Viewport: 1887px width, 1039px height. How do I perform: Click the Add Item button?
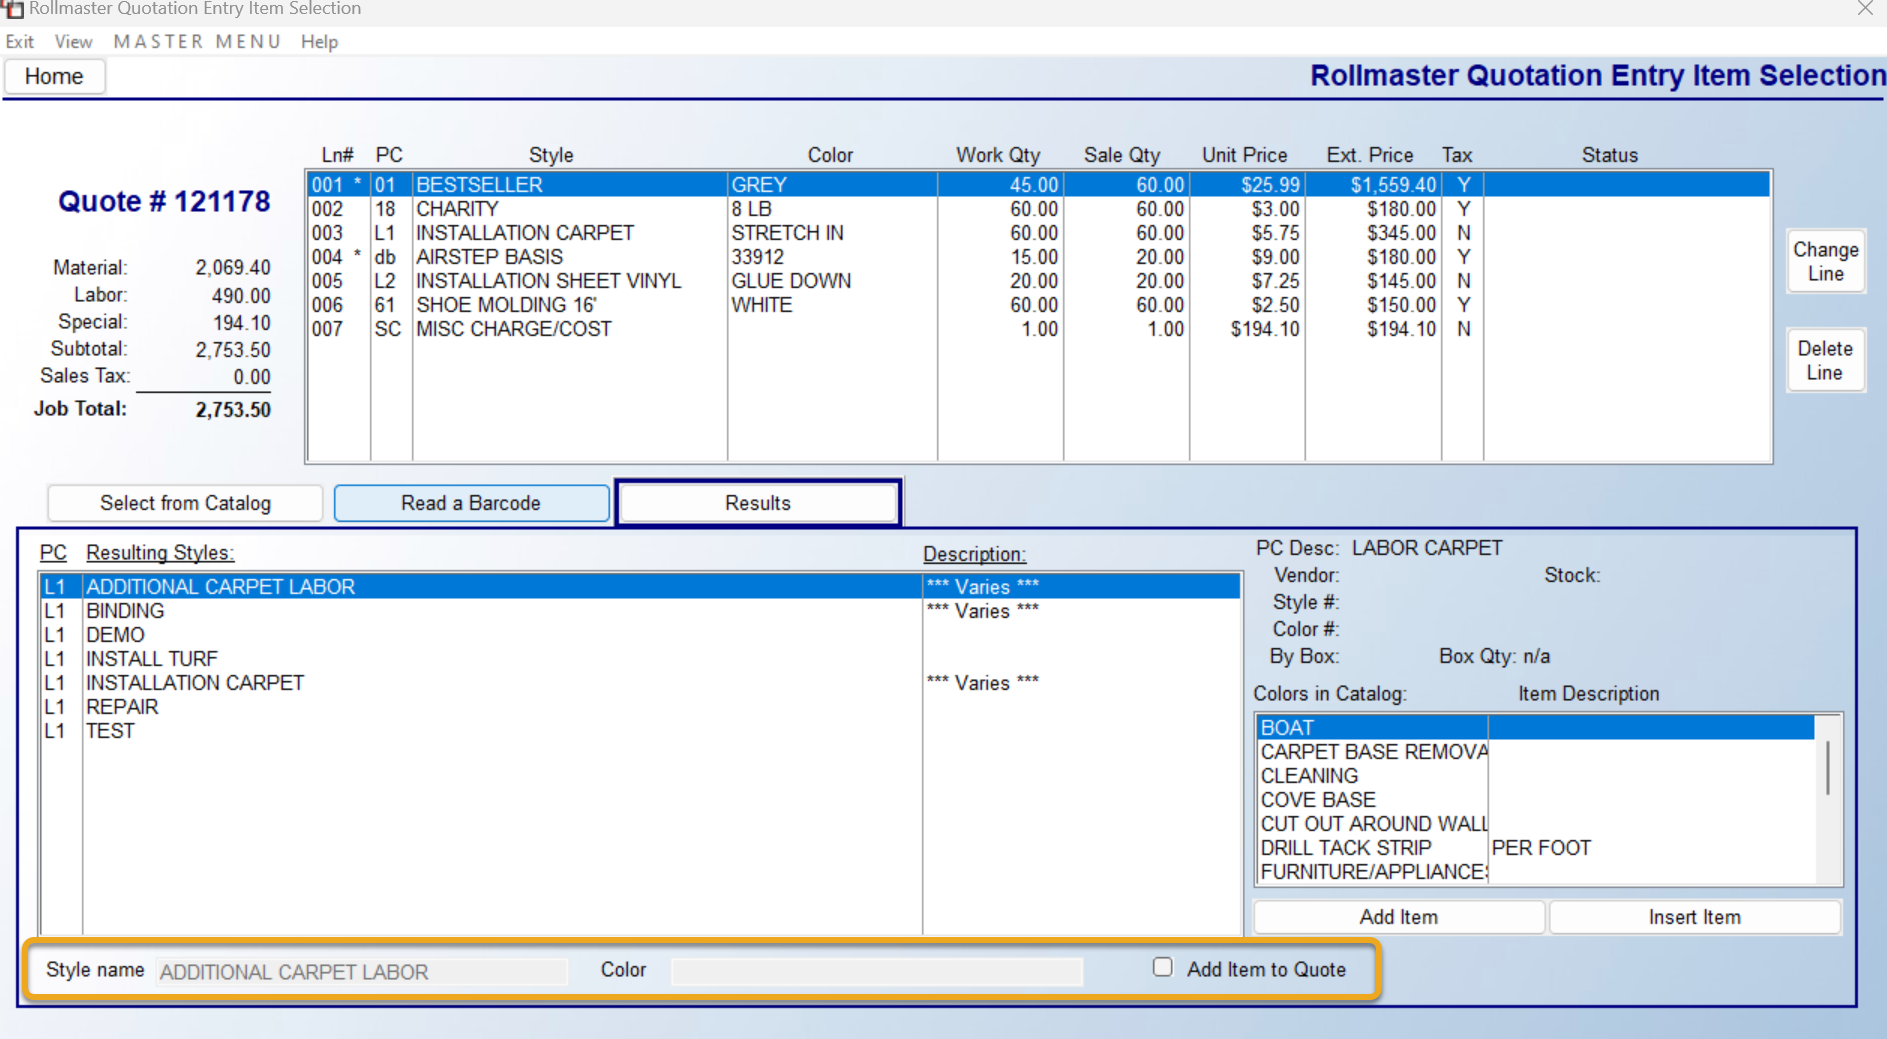1398,917
